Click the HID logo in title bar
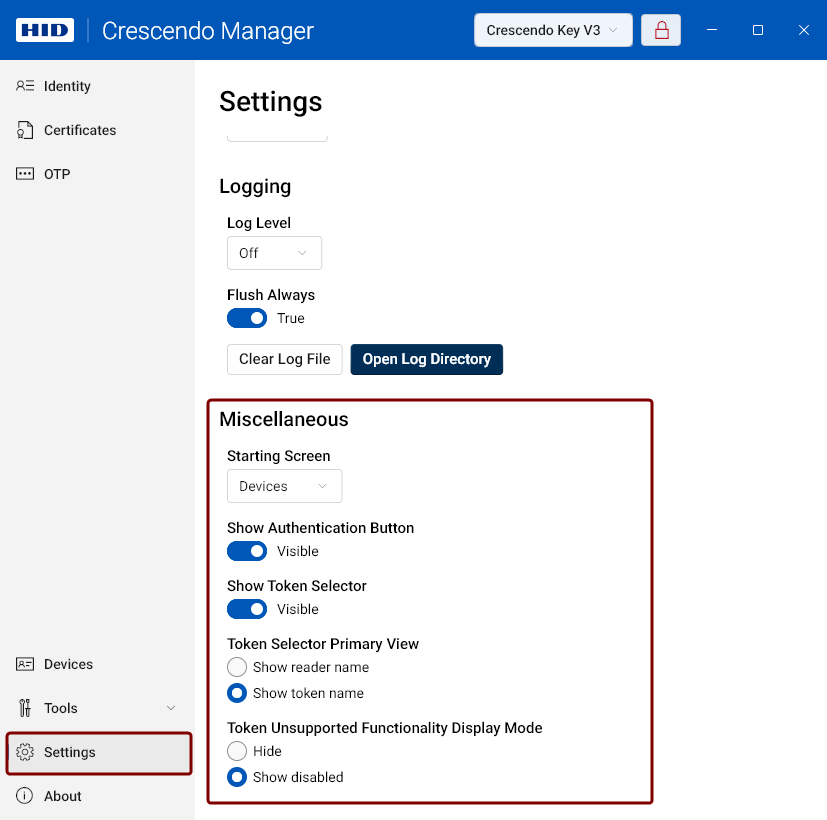Screen dimensions: 827x820 click(45, 30)
